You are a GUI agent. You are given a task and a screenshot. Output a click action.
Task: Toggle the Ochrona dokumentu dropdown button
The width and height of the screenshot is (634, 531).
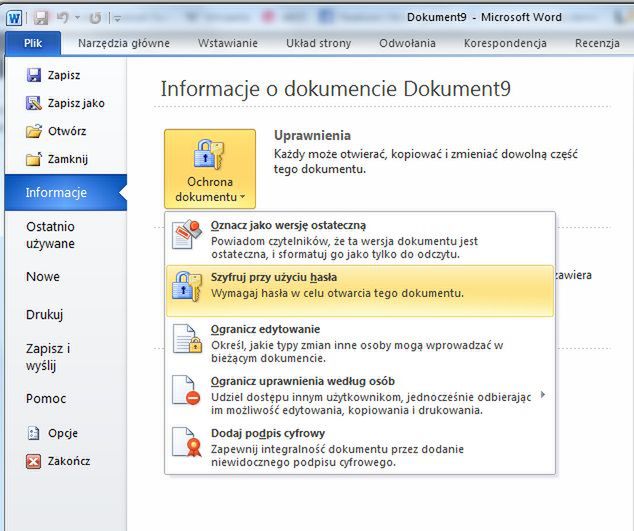pyautogui.click(x=210, y=169)
